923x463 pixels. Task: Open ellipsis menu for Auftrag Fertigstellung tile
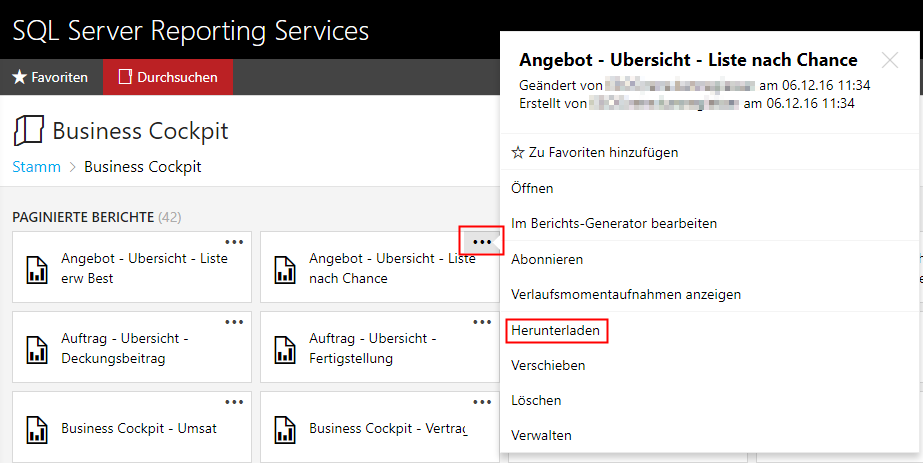482,322
